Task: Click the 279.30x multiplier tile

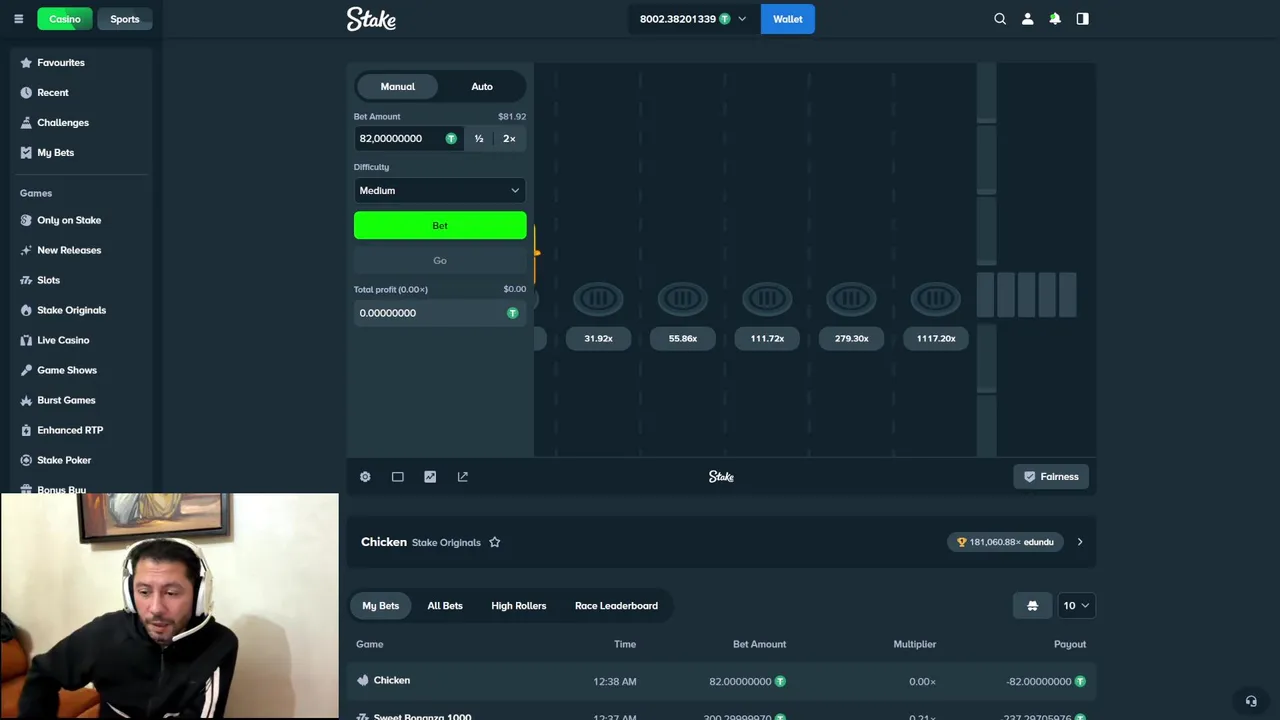Action: (x=851, y=338)
